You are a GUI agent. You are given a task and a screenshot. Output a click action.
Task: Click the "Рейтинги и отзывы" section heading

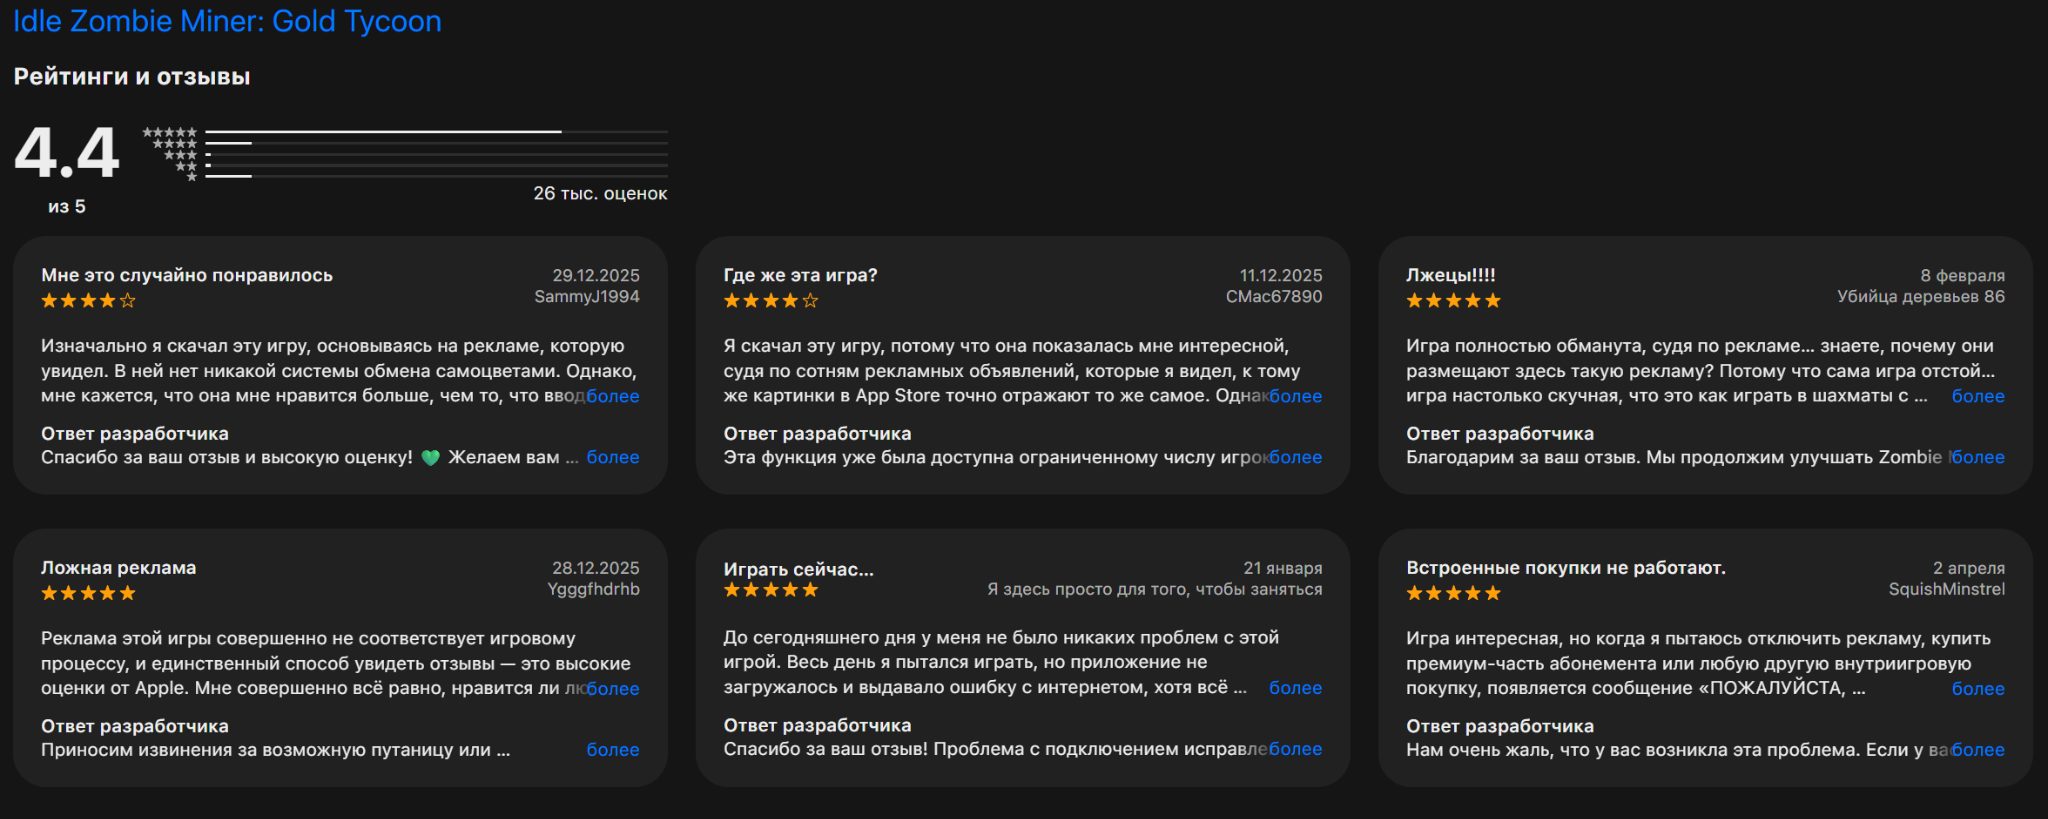[x=132, y=77]
